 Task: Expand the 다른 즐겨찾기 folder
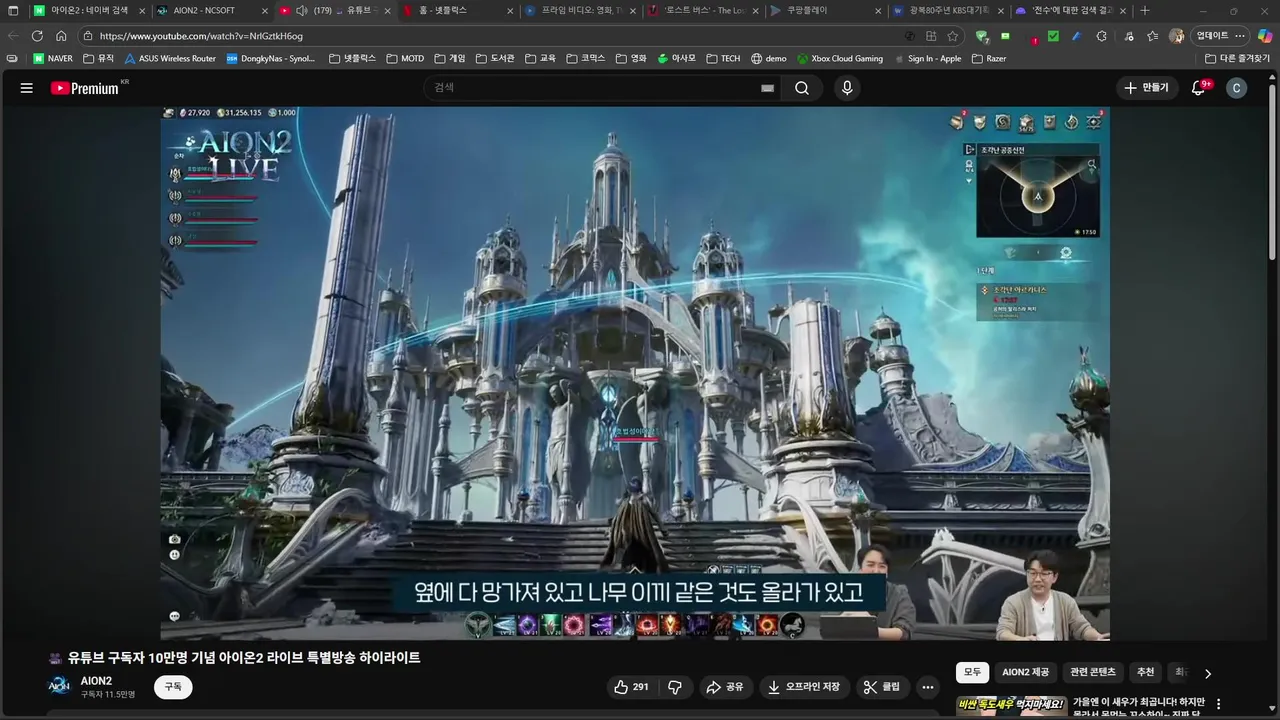1237,59
